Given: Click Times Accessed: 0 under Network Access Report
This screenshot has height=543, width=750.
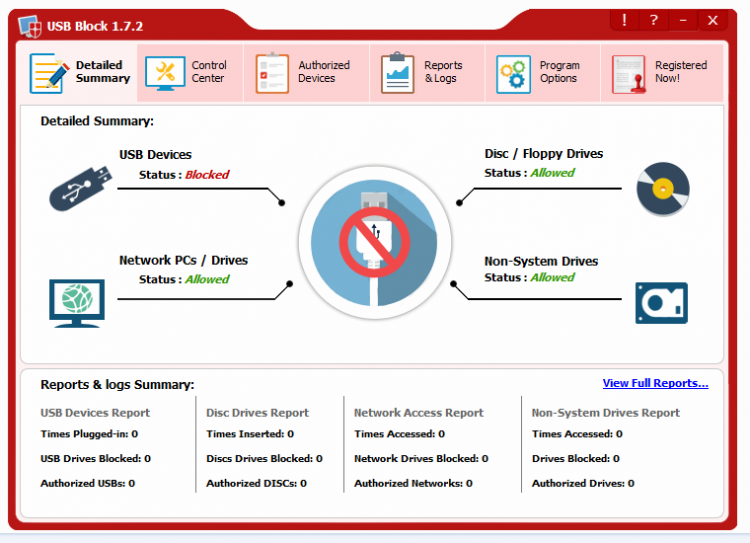Looking at the screenshot, I should (x=399, y=434).
